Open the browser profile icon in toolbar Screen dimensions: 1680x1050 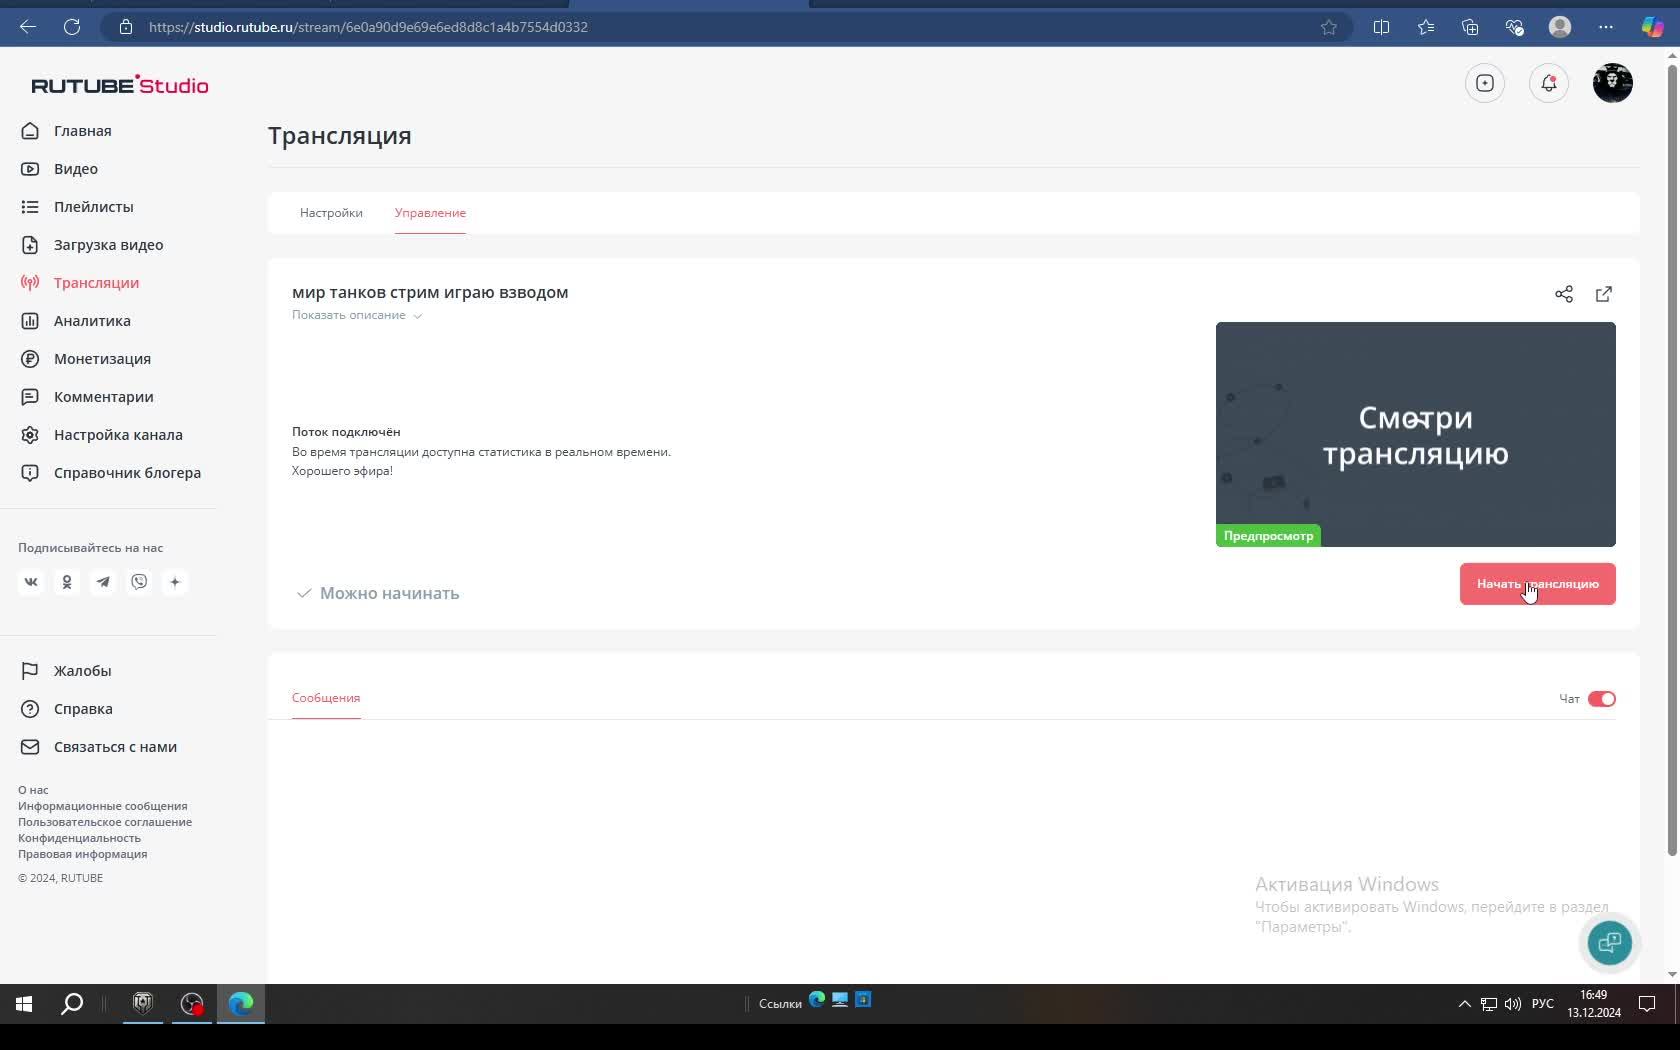(x=1560, y=27)
